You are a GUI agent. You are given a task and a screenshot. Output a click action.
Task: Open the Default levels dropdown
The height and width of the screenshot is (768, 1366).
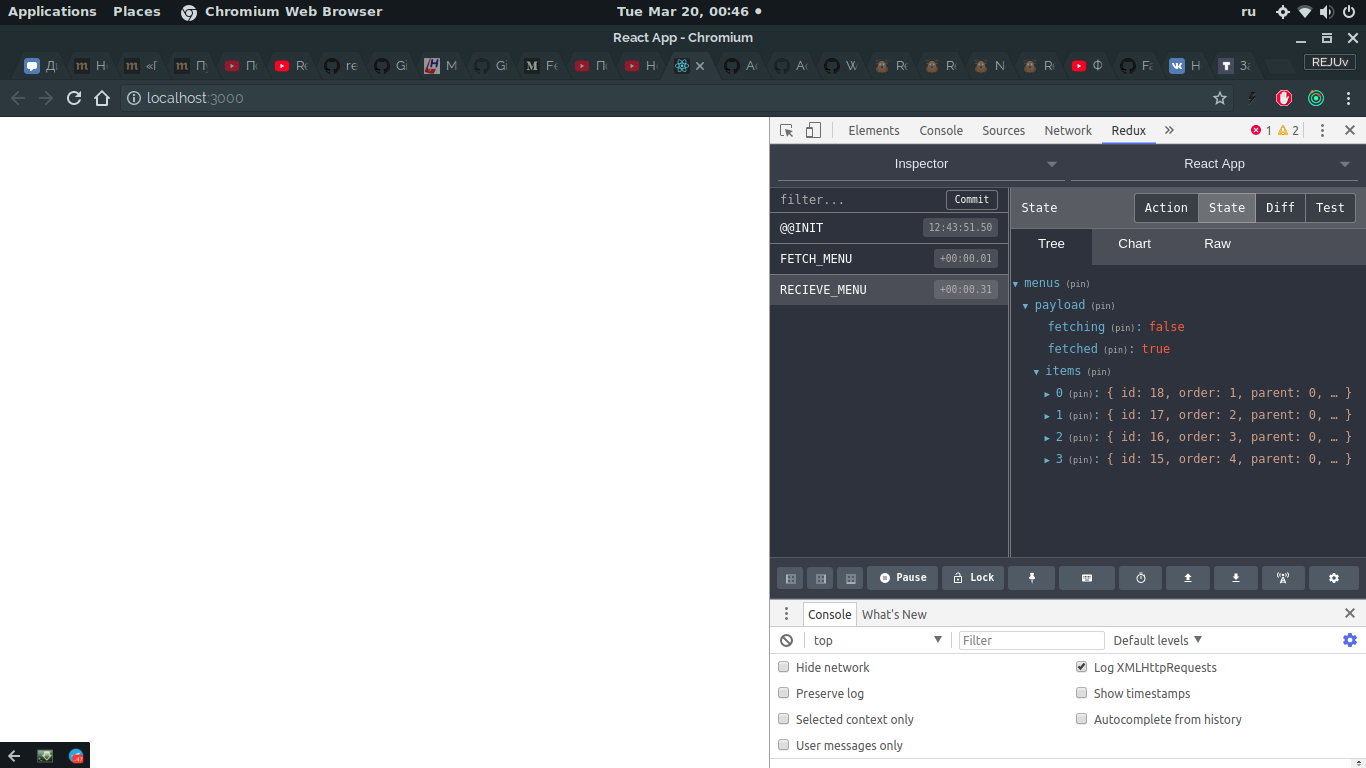coord(1158,640)
